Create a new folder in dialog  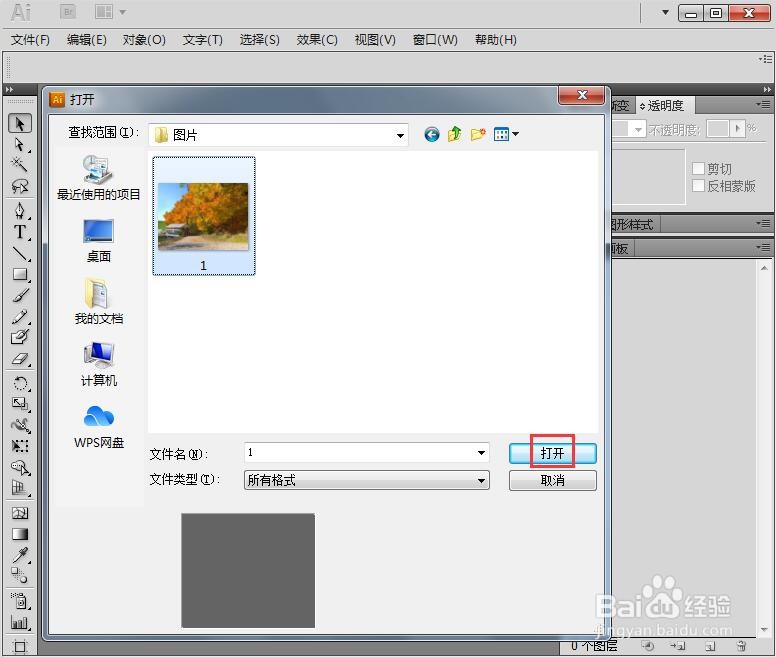[x=478, y=134]
